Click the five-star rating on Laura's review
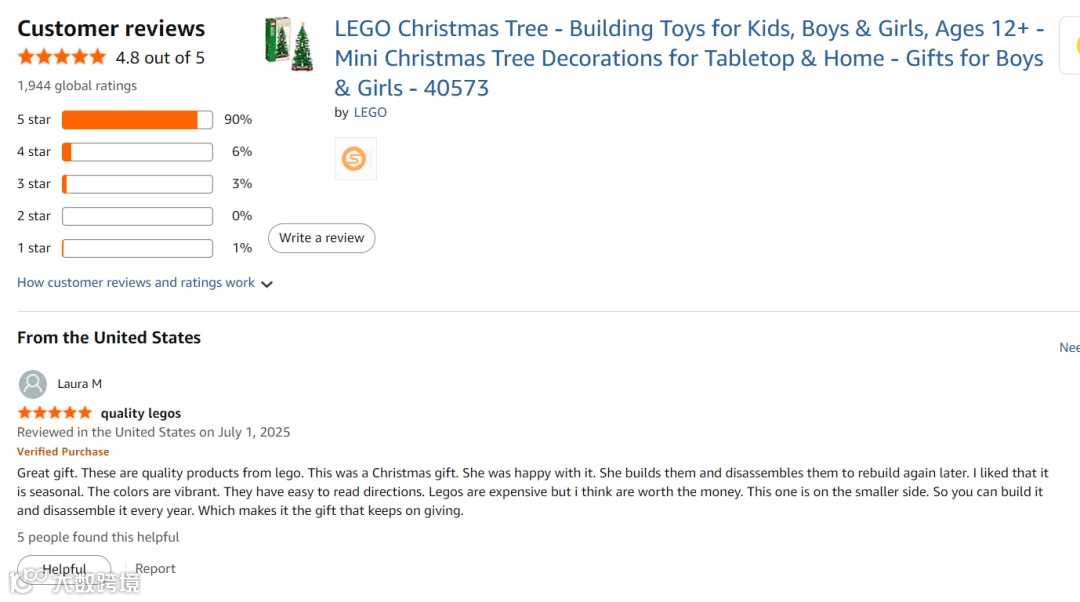The width and height of the screenshot is (1080, 602). (55, 413)
